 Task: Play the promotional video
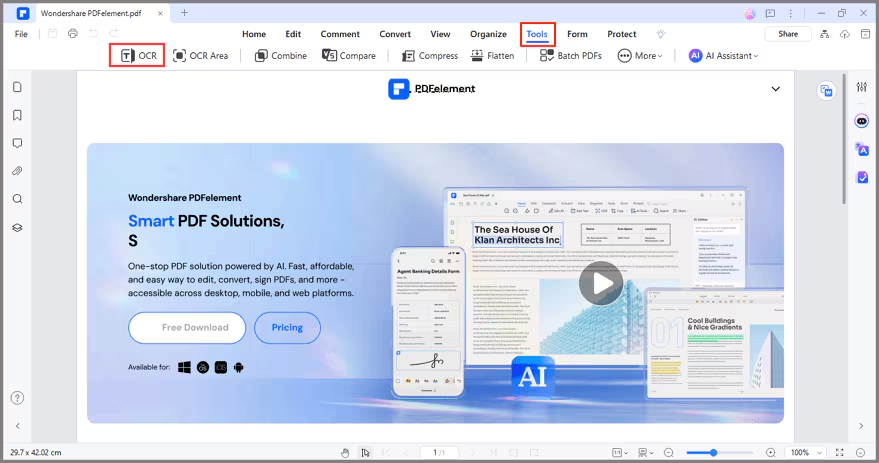point(600,283)
